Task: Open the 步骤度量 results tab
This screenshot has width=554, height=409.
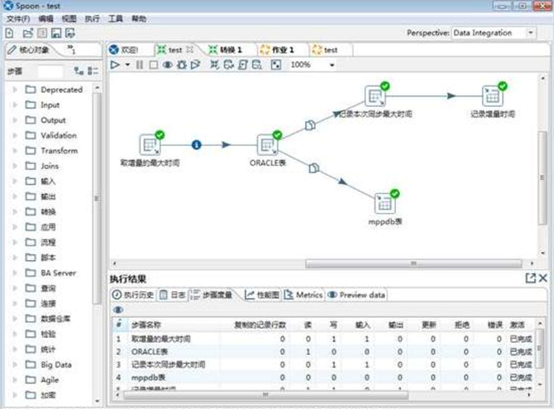Action: [212, 295]
